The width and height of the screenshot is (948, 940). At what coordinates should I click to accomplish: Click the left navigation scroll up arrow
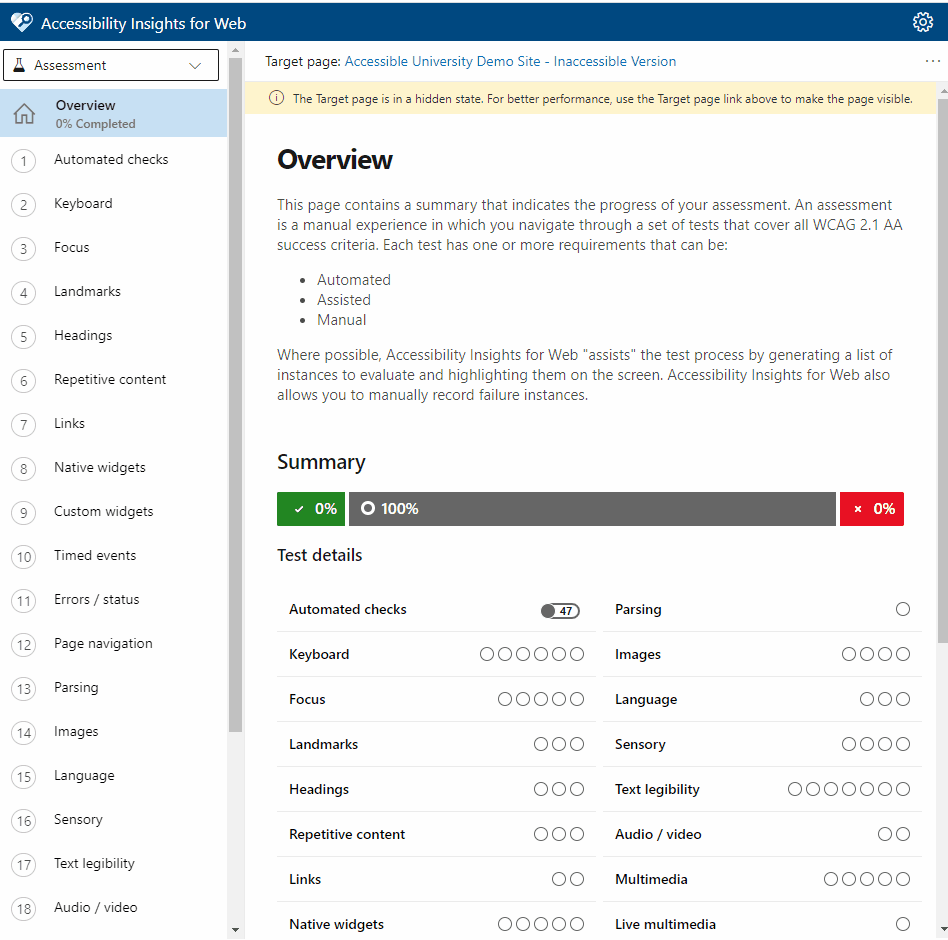pyautogui.click(x=235, y=50)
